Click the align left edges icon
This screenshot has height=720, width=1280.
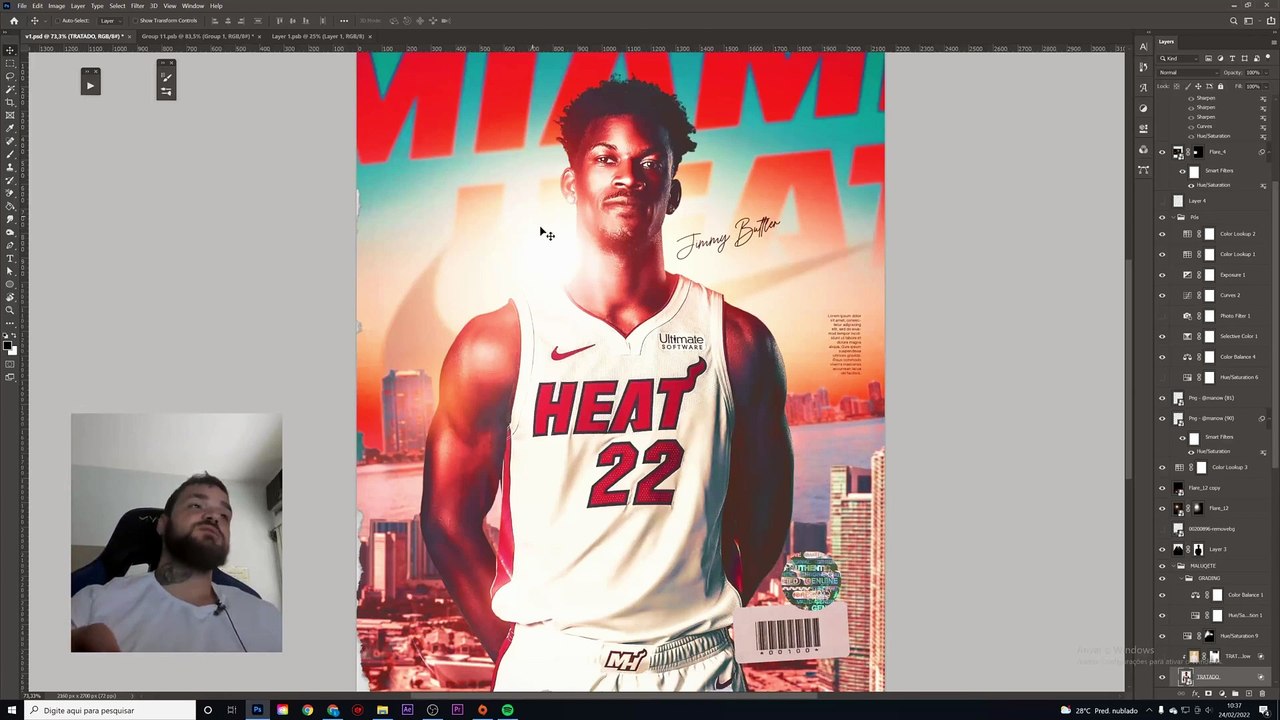(214, 21)
